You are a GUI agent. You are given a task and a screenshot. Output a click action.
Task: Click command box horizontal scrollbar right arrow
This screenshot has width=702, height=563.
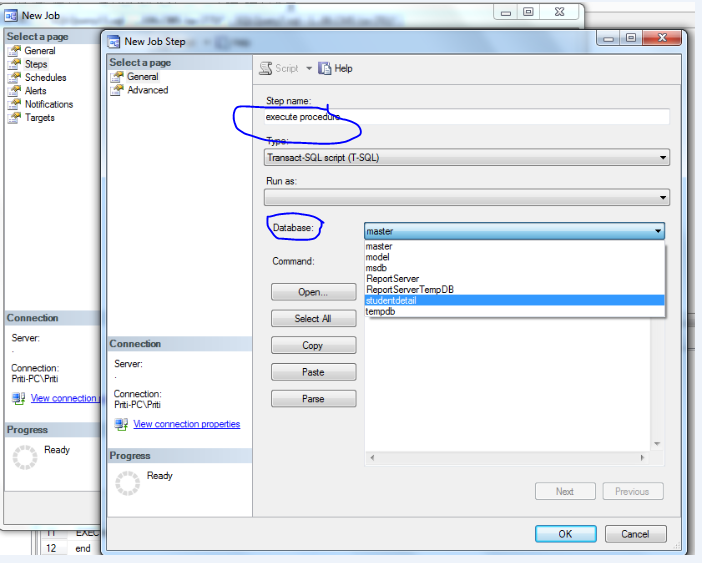coord(642,457)
